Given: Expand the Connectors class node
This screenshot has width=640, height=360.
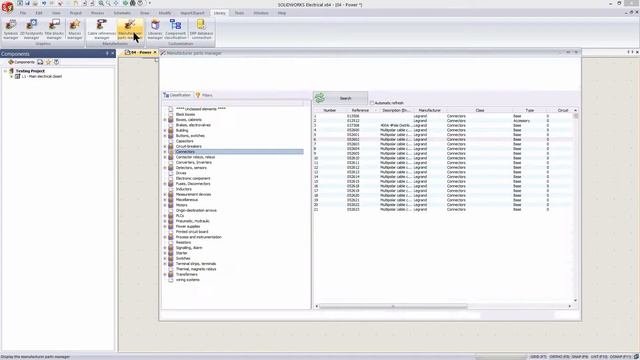Looking at the screenshot, I should (165, 152).
